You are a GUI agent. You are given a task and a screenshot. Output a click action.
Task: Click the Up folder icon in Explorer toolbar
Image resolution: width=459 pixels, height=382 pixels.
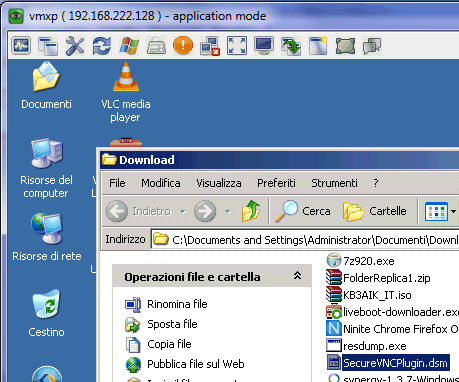click(251, 211)
